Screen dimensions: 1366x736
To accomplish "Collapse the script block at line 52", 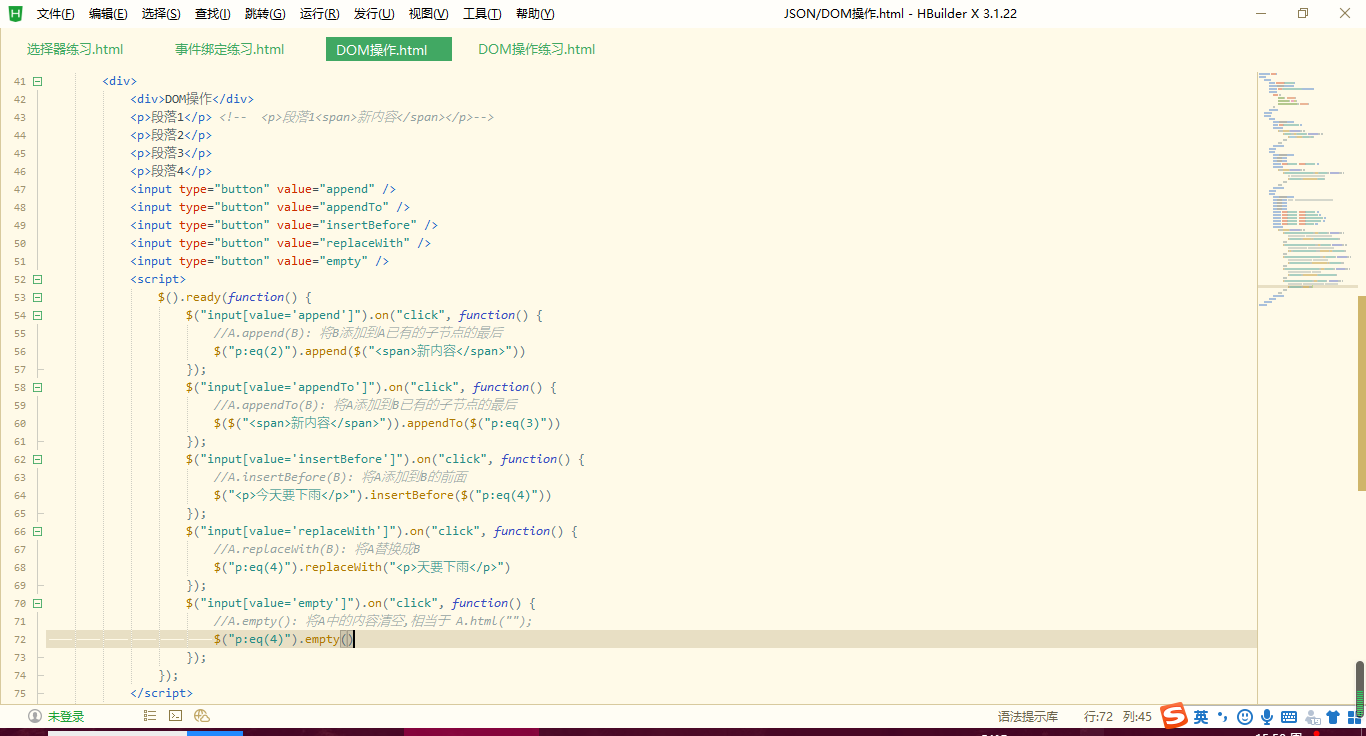I will point(37,279).
